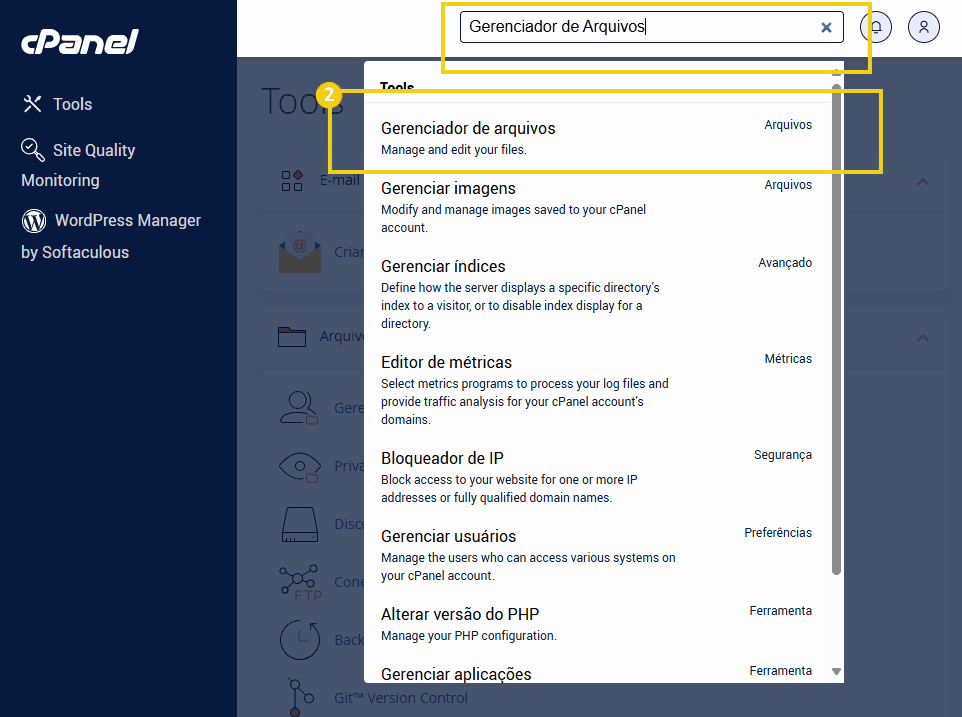962x717 pixels.
Task: Open Alterar versão do PHP
Action: [459, 613]
